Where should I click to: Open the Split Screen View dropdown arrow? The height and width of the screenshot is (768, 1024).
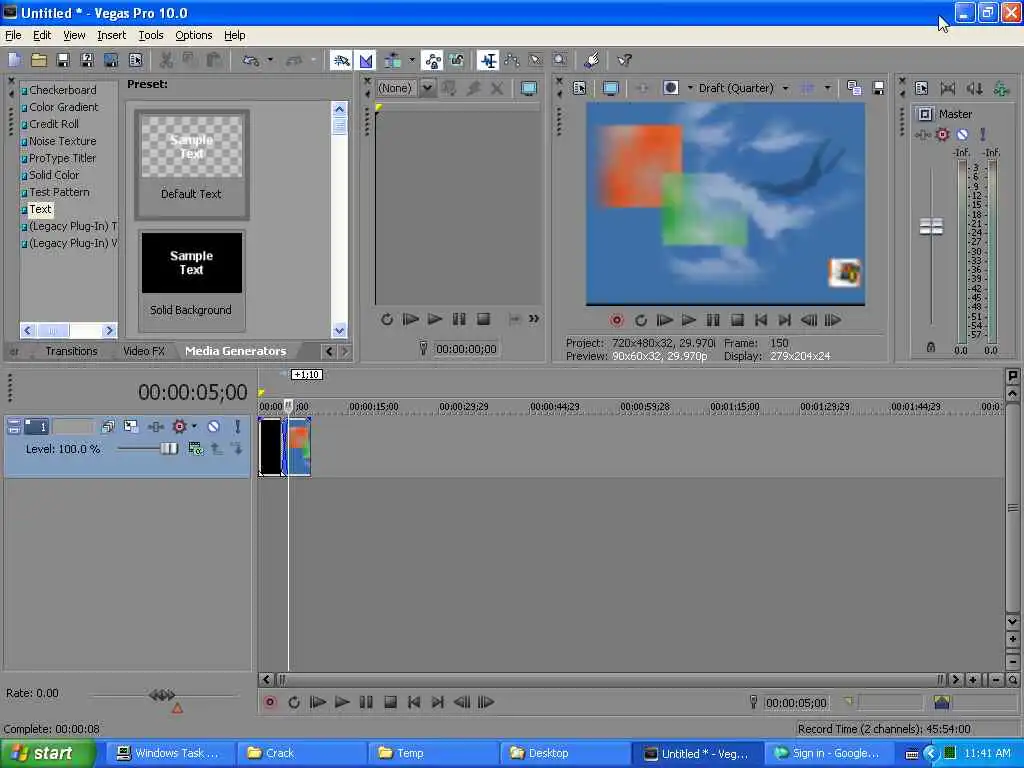690,88
